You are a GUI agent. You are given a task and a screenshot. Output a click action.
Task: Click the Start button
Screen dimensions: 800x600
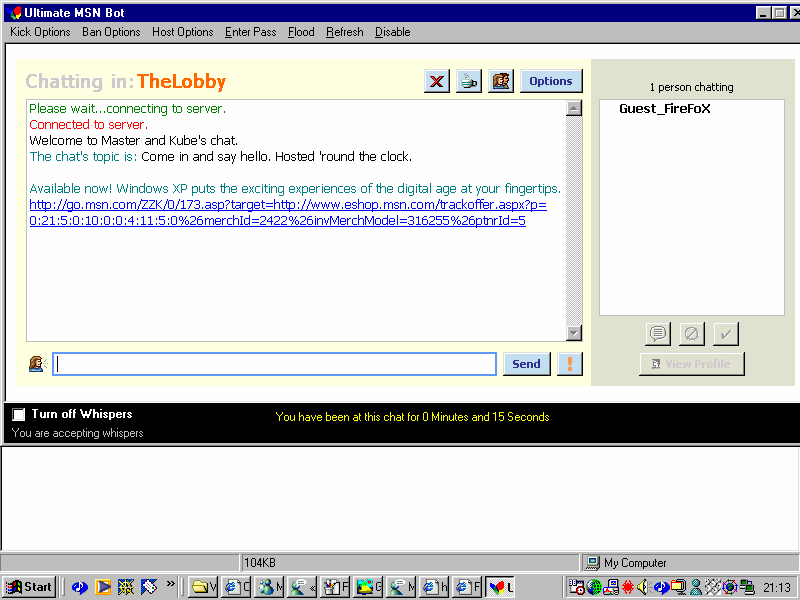pyautogui.click(x=29, y=587)
